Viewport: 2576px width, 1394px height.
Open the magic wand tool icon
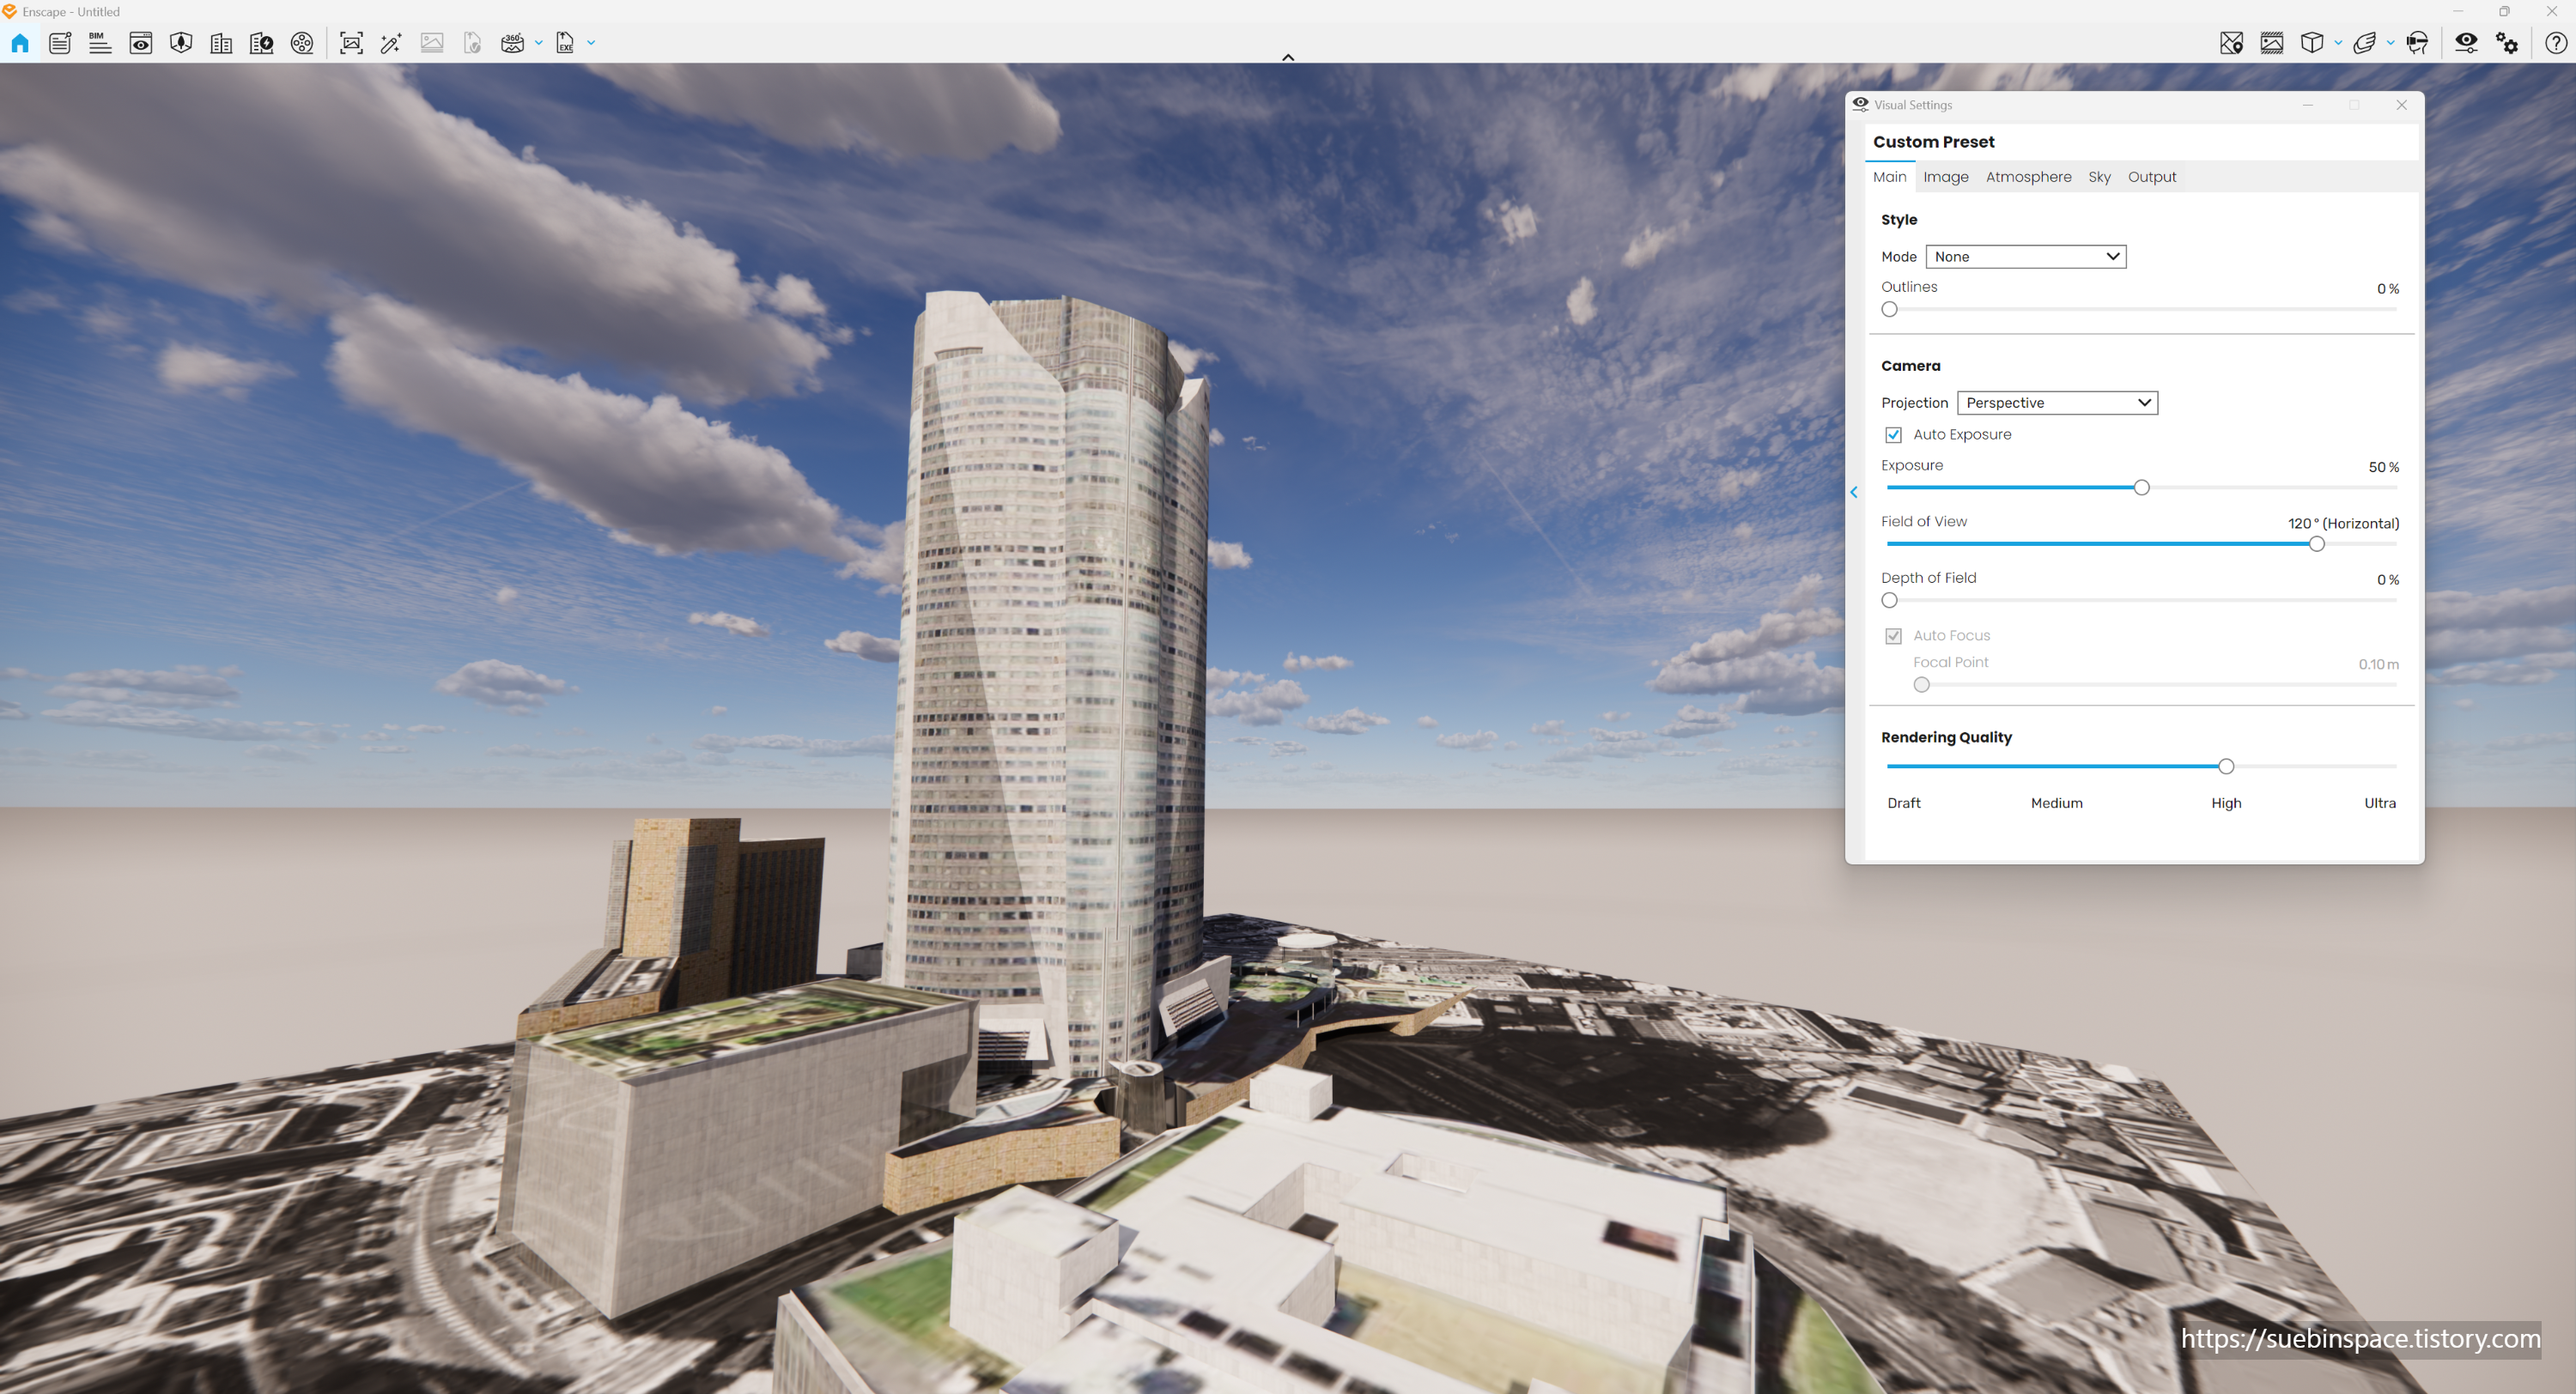coord(391,43)
